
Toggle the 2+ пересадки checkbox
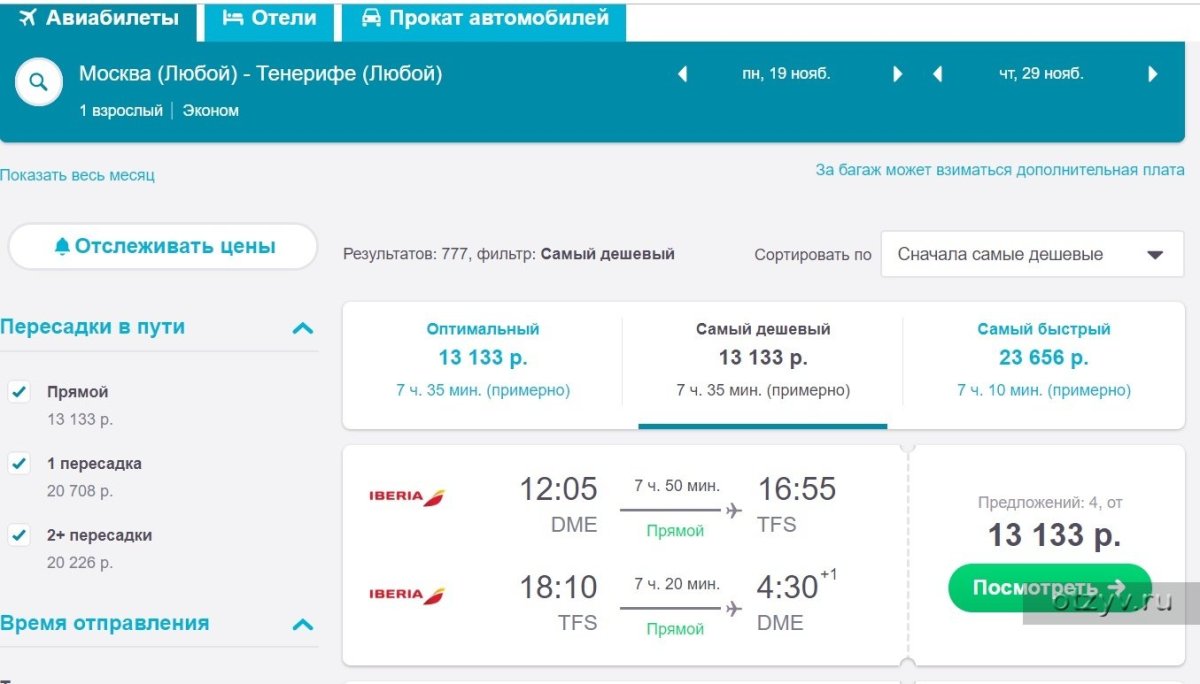(x=18, y=535)
